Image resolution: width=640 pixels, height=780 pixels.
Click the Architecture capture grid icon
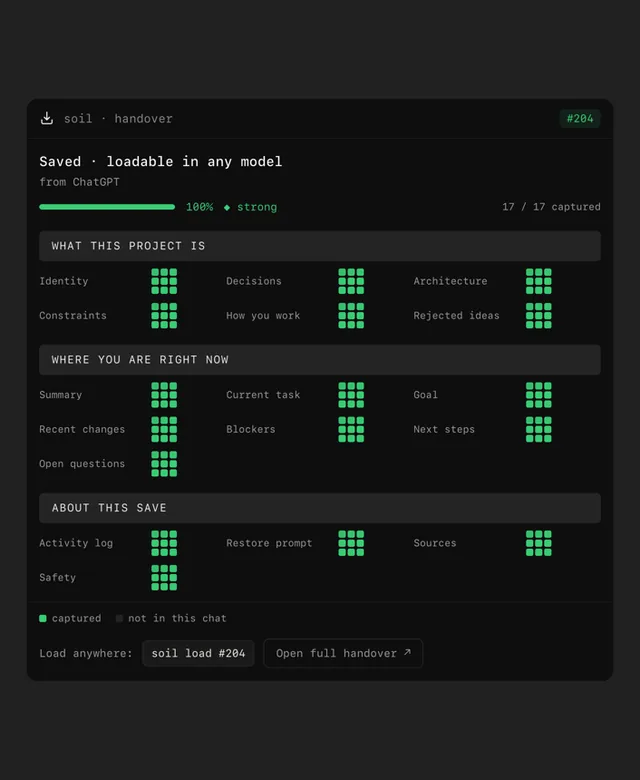(539, 281)
